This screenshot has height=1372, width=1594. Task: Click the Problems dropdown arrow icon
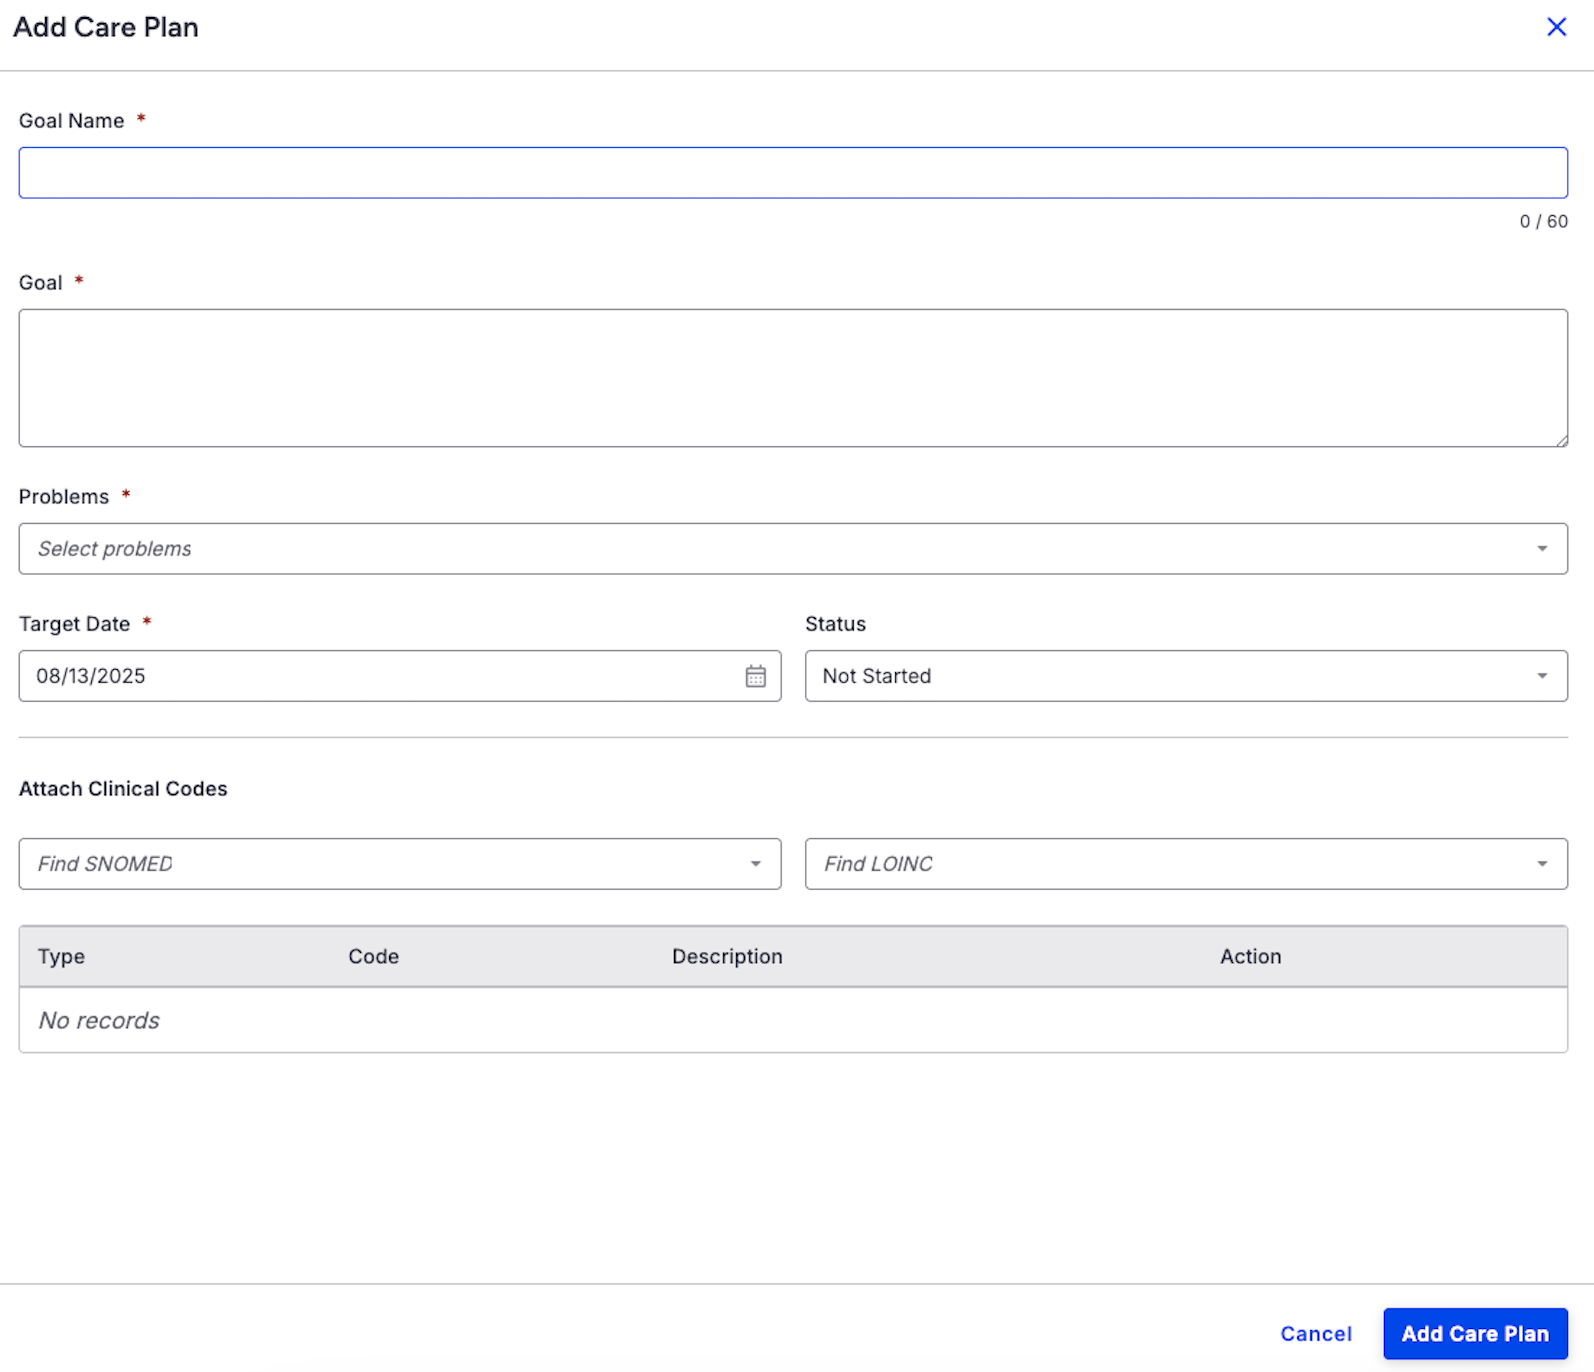(x=1542, y=549)
